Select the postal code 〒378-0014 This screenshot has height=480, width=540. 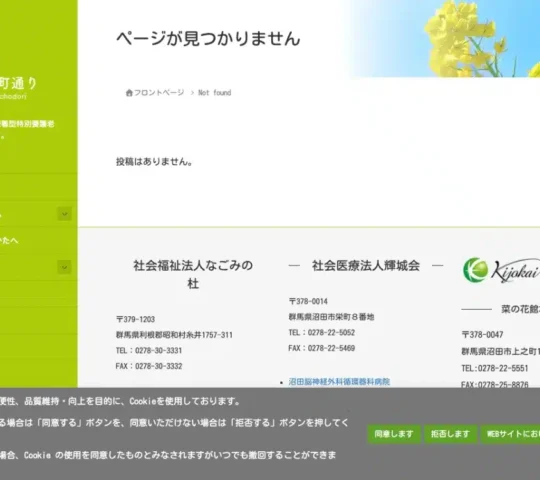tap(308, 302)
